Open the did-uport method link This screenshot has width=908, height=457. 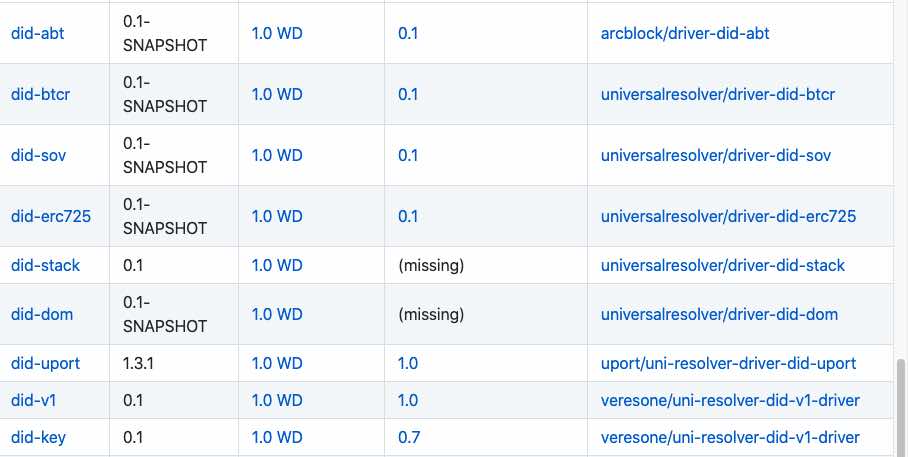(x=45, y=363)
